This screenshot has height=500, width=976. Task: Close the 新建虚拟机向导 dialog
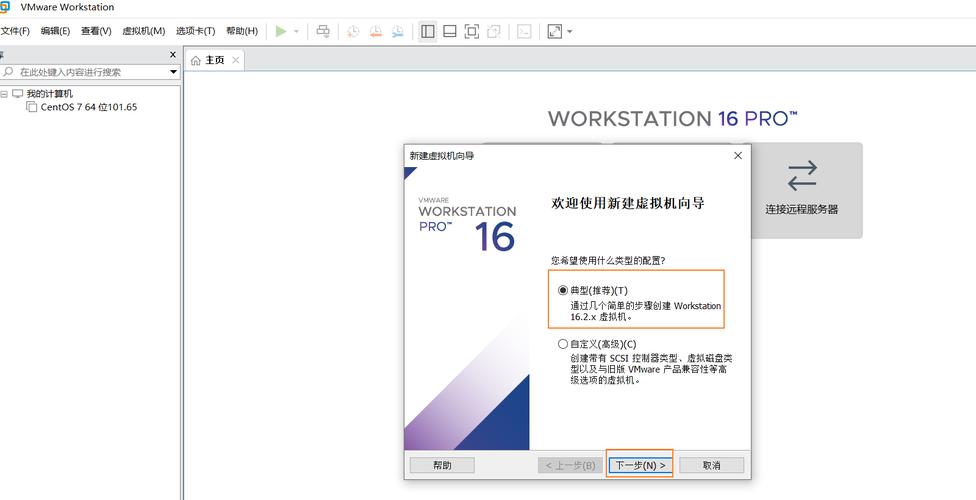(738, 156)
